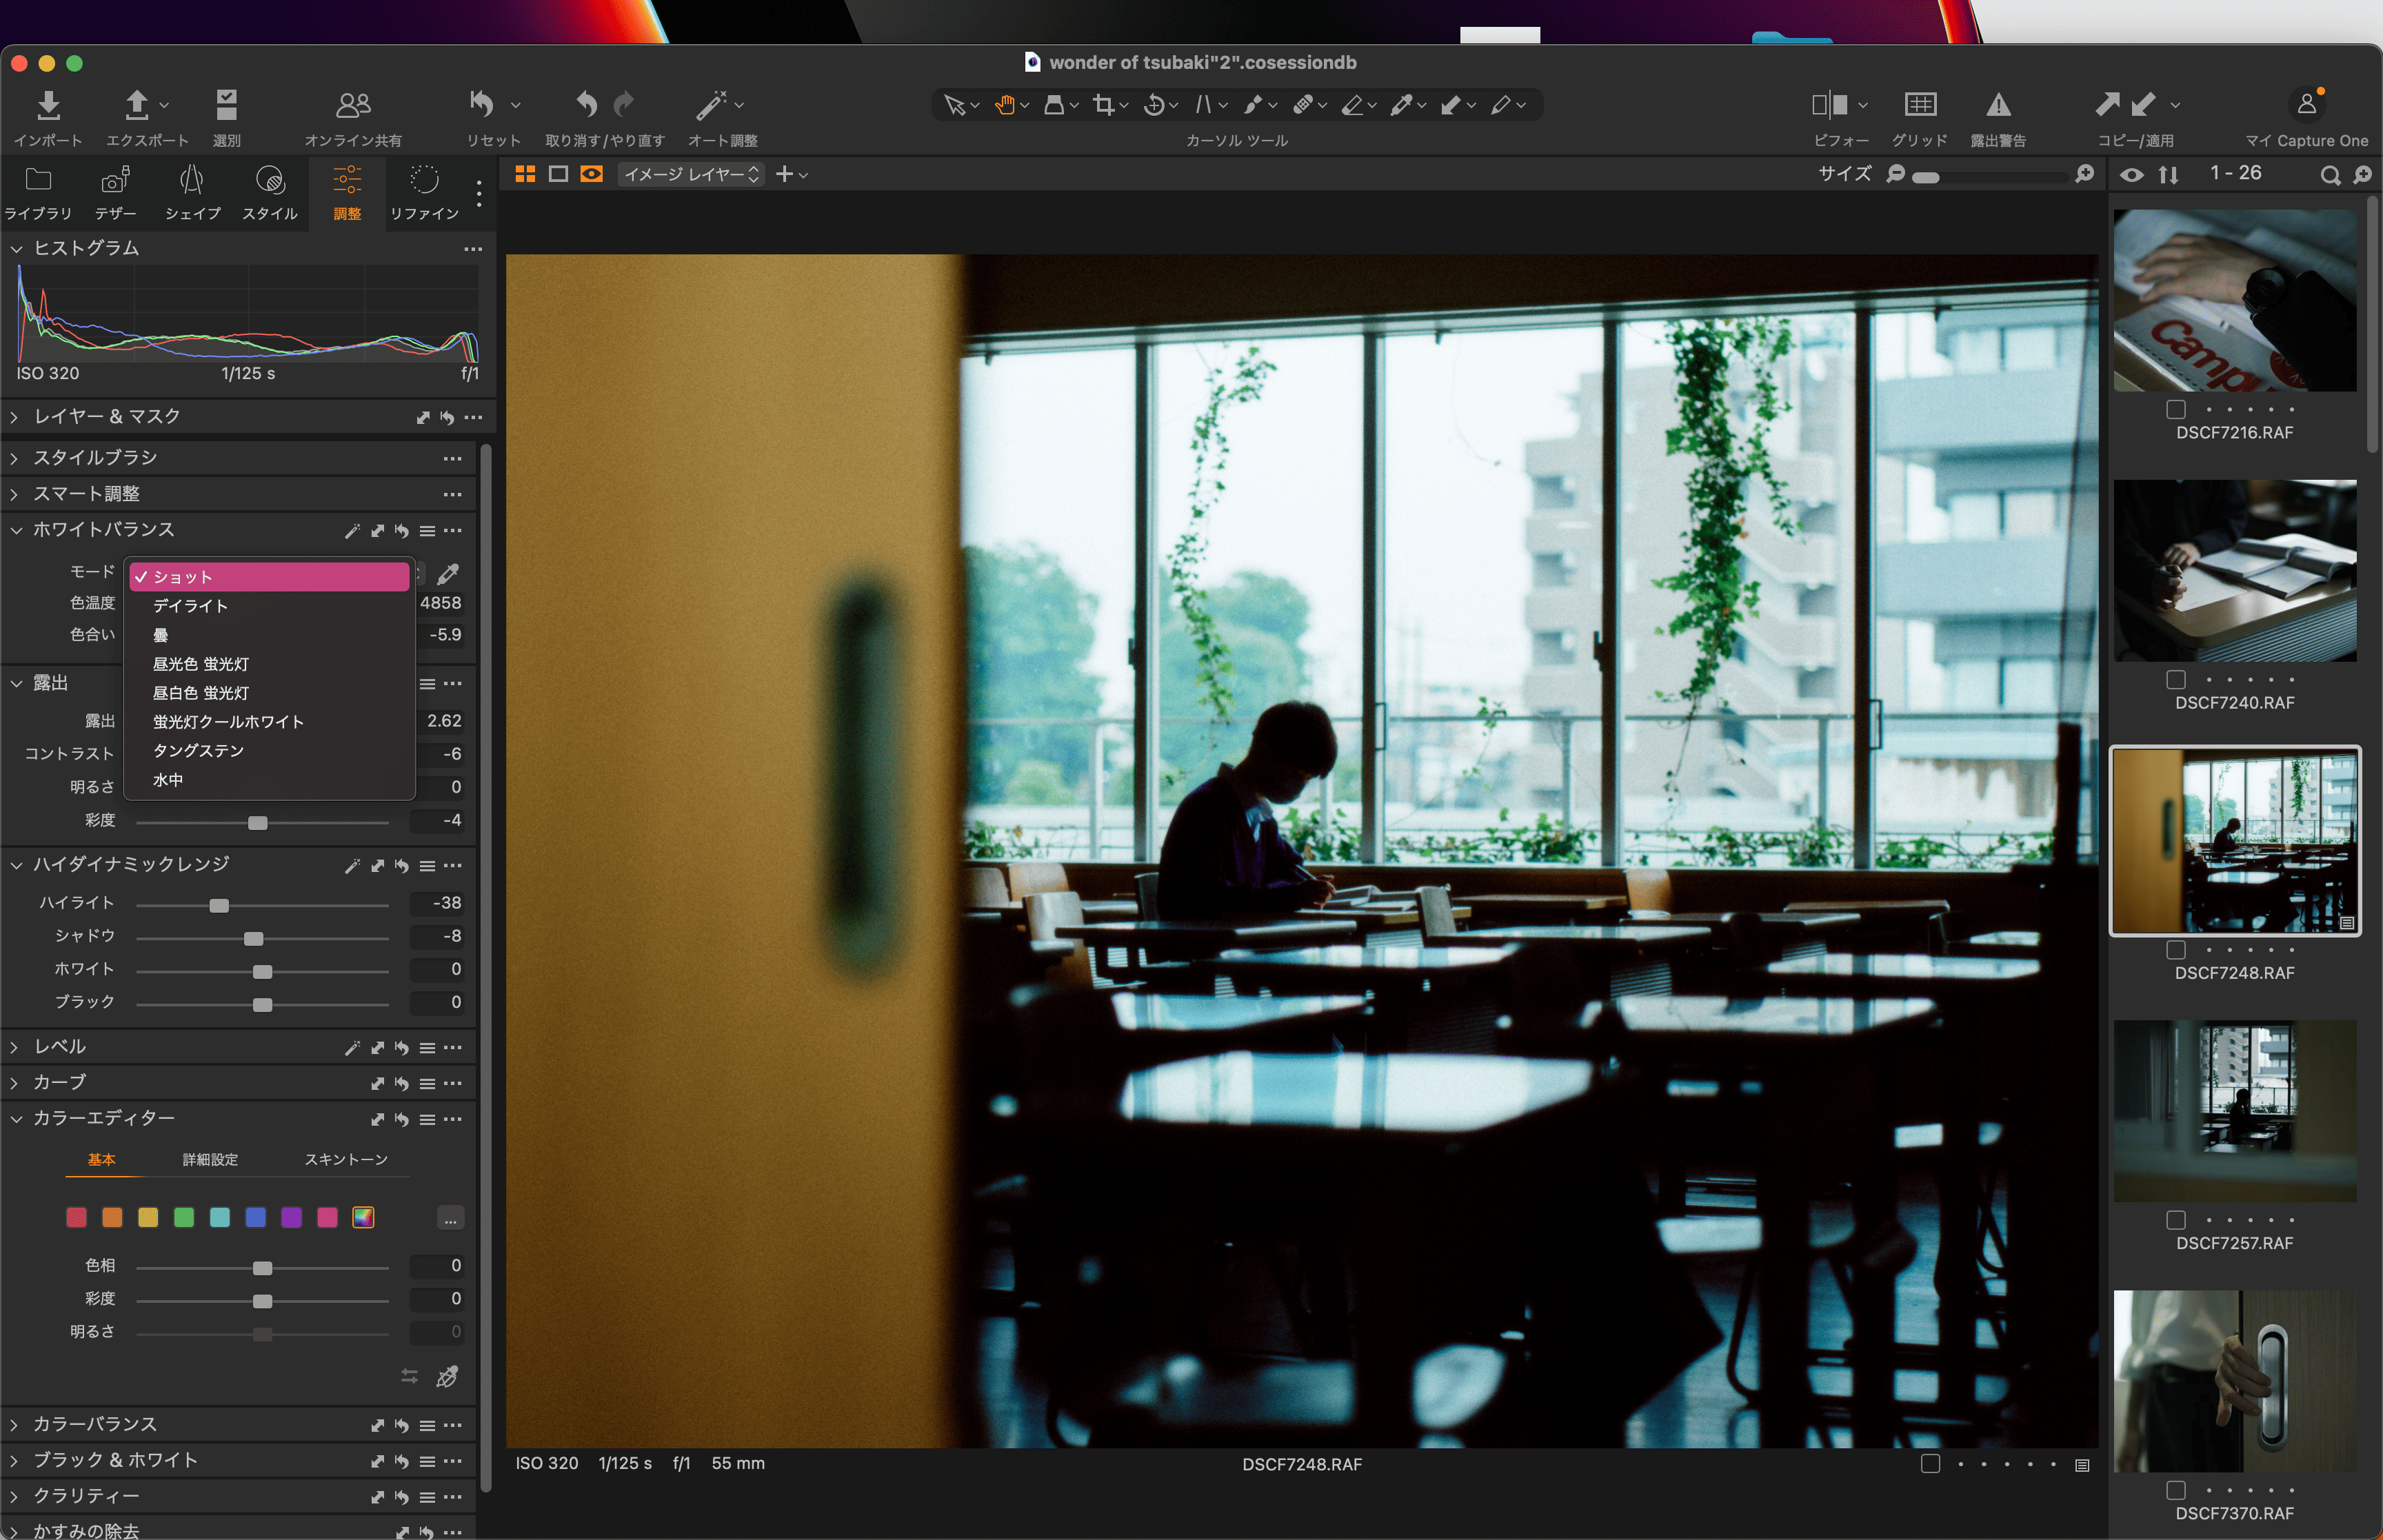Select the red color swatch
Image resolution: width=2383 pixels, height=1540 pixels.
pyautogui.click(x=76, y=1217)
